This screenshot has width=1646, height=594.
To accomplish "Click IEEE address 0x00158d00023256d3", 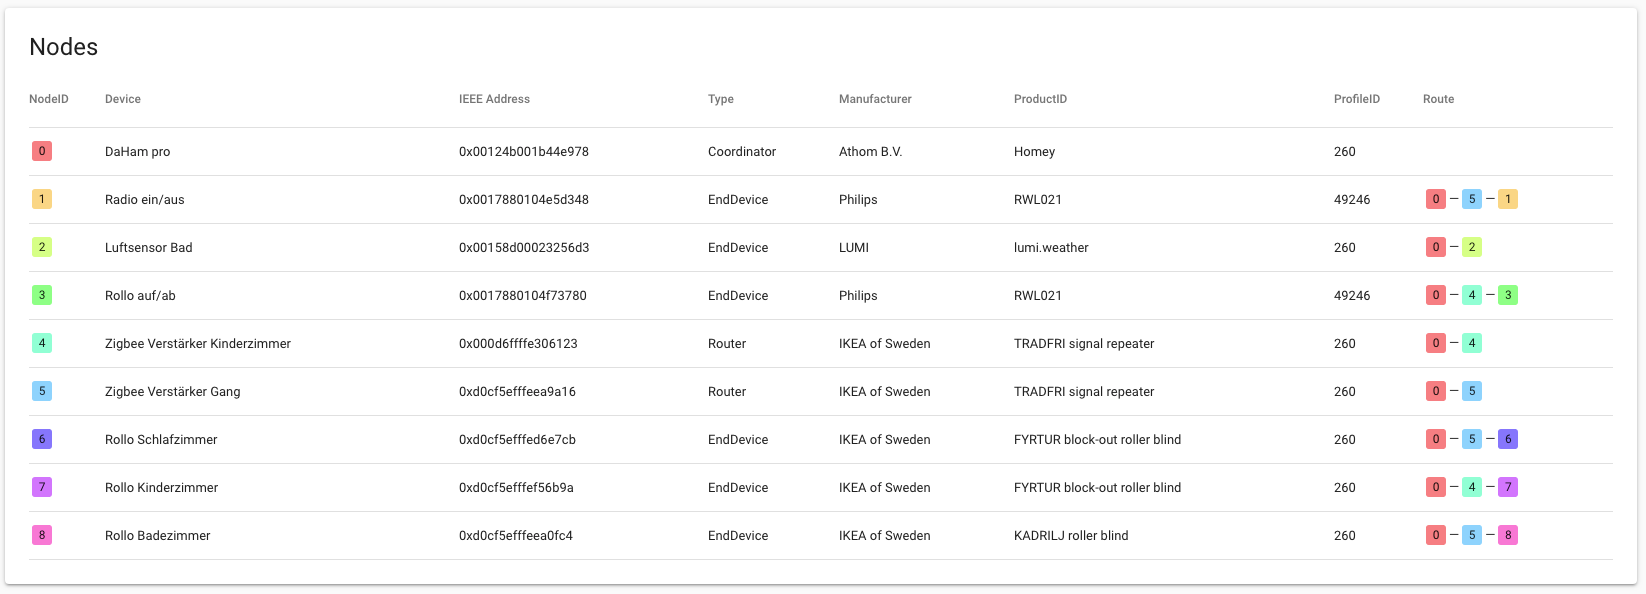I will point(524,247).
